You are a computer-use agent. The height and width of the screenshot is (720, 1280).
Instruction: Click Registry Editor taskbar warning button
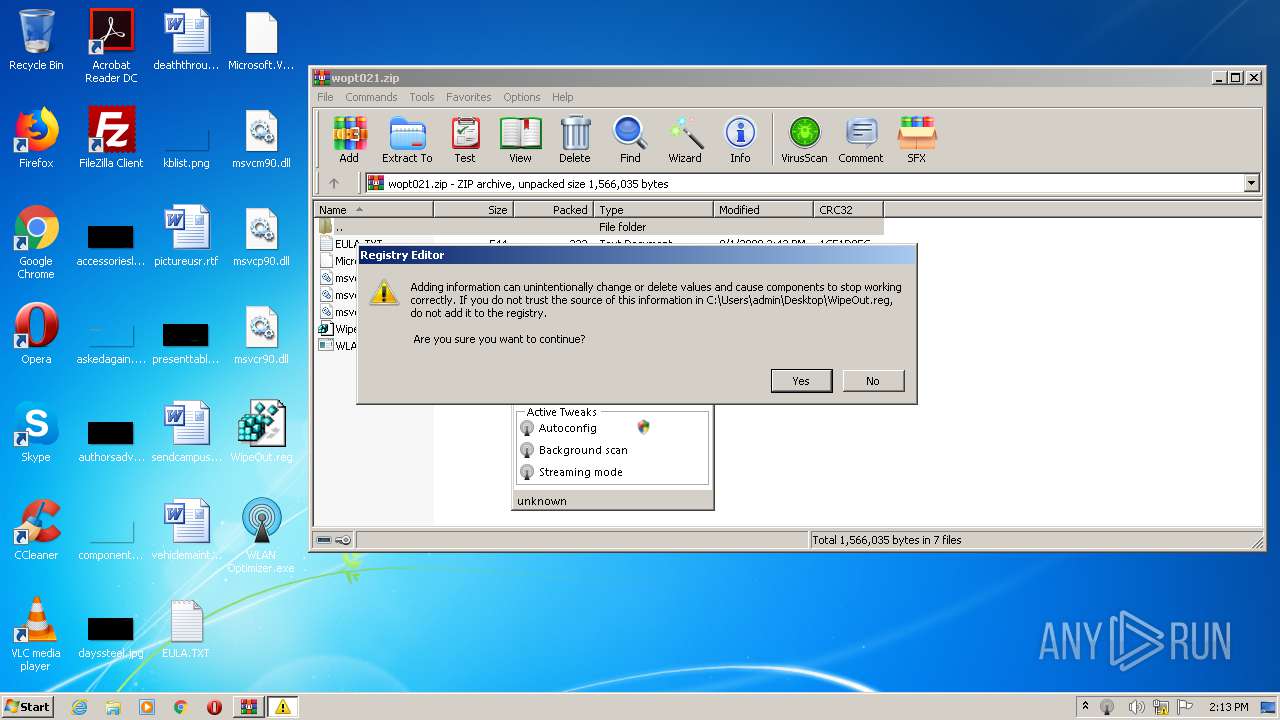click(x=282, y=707)
